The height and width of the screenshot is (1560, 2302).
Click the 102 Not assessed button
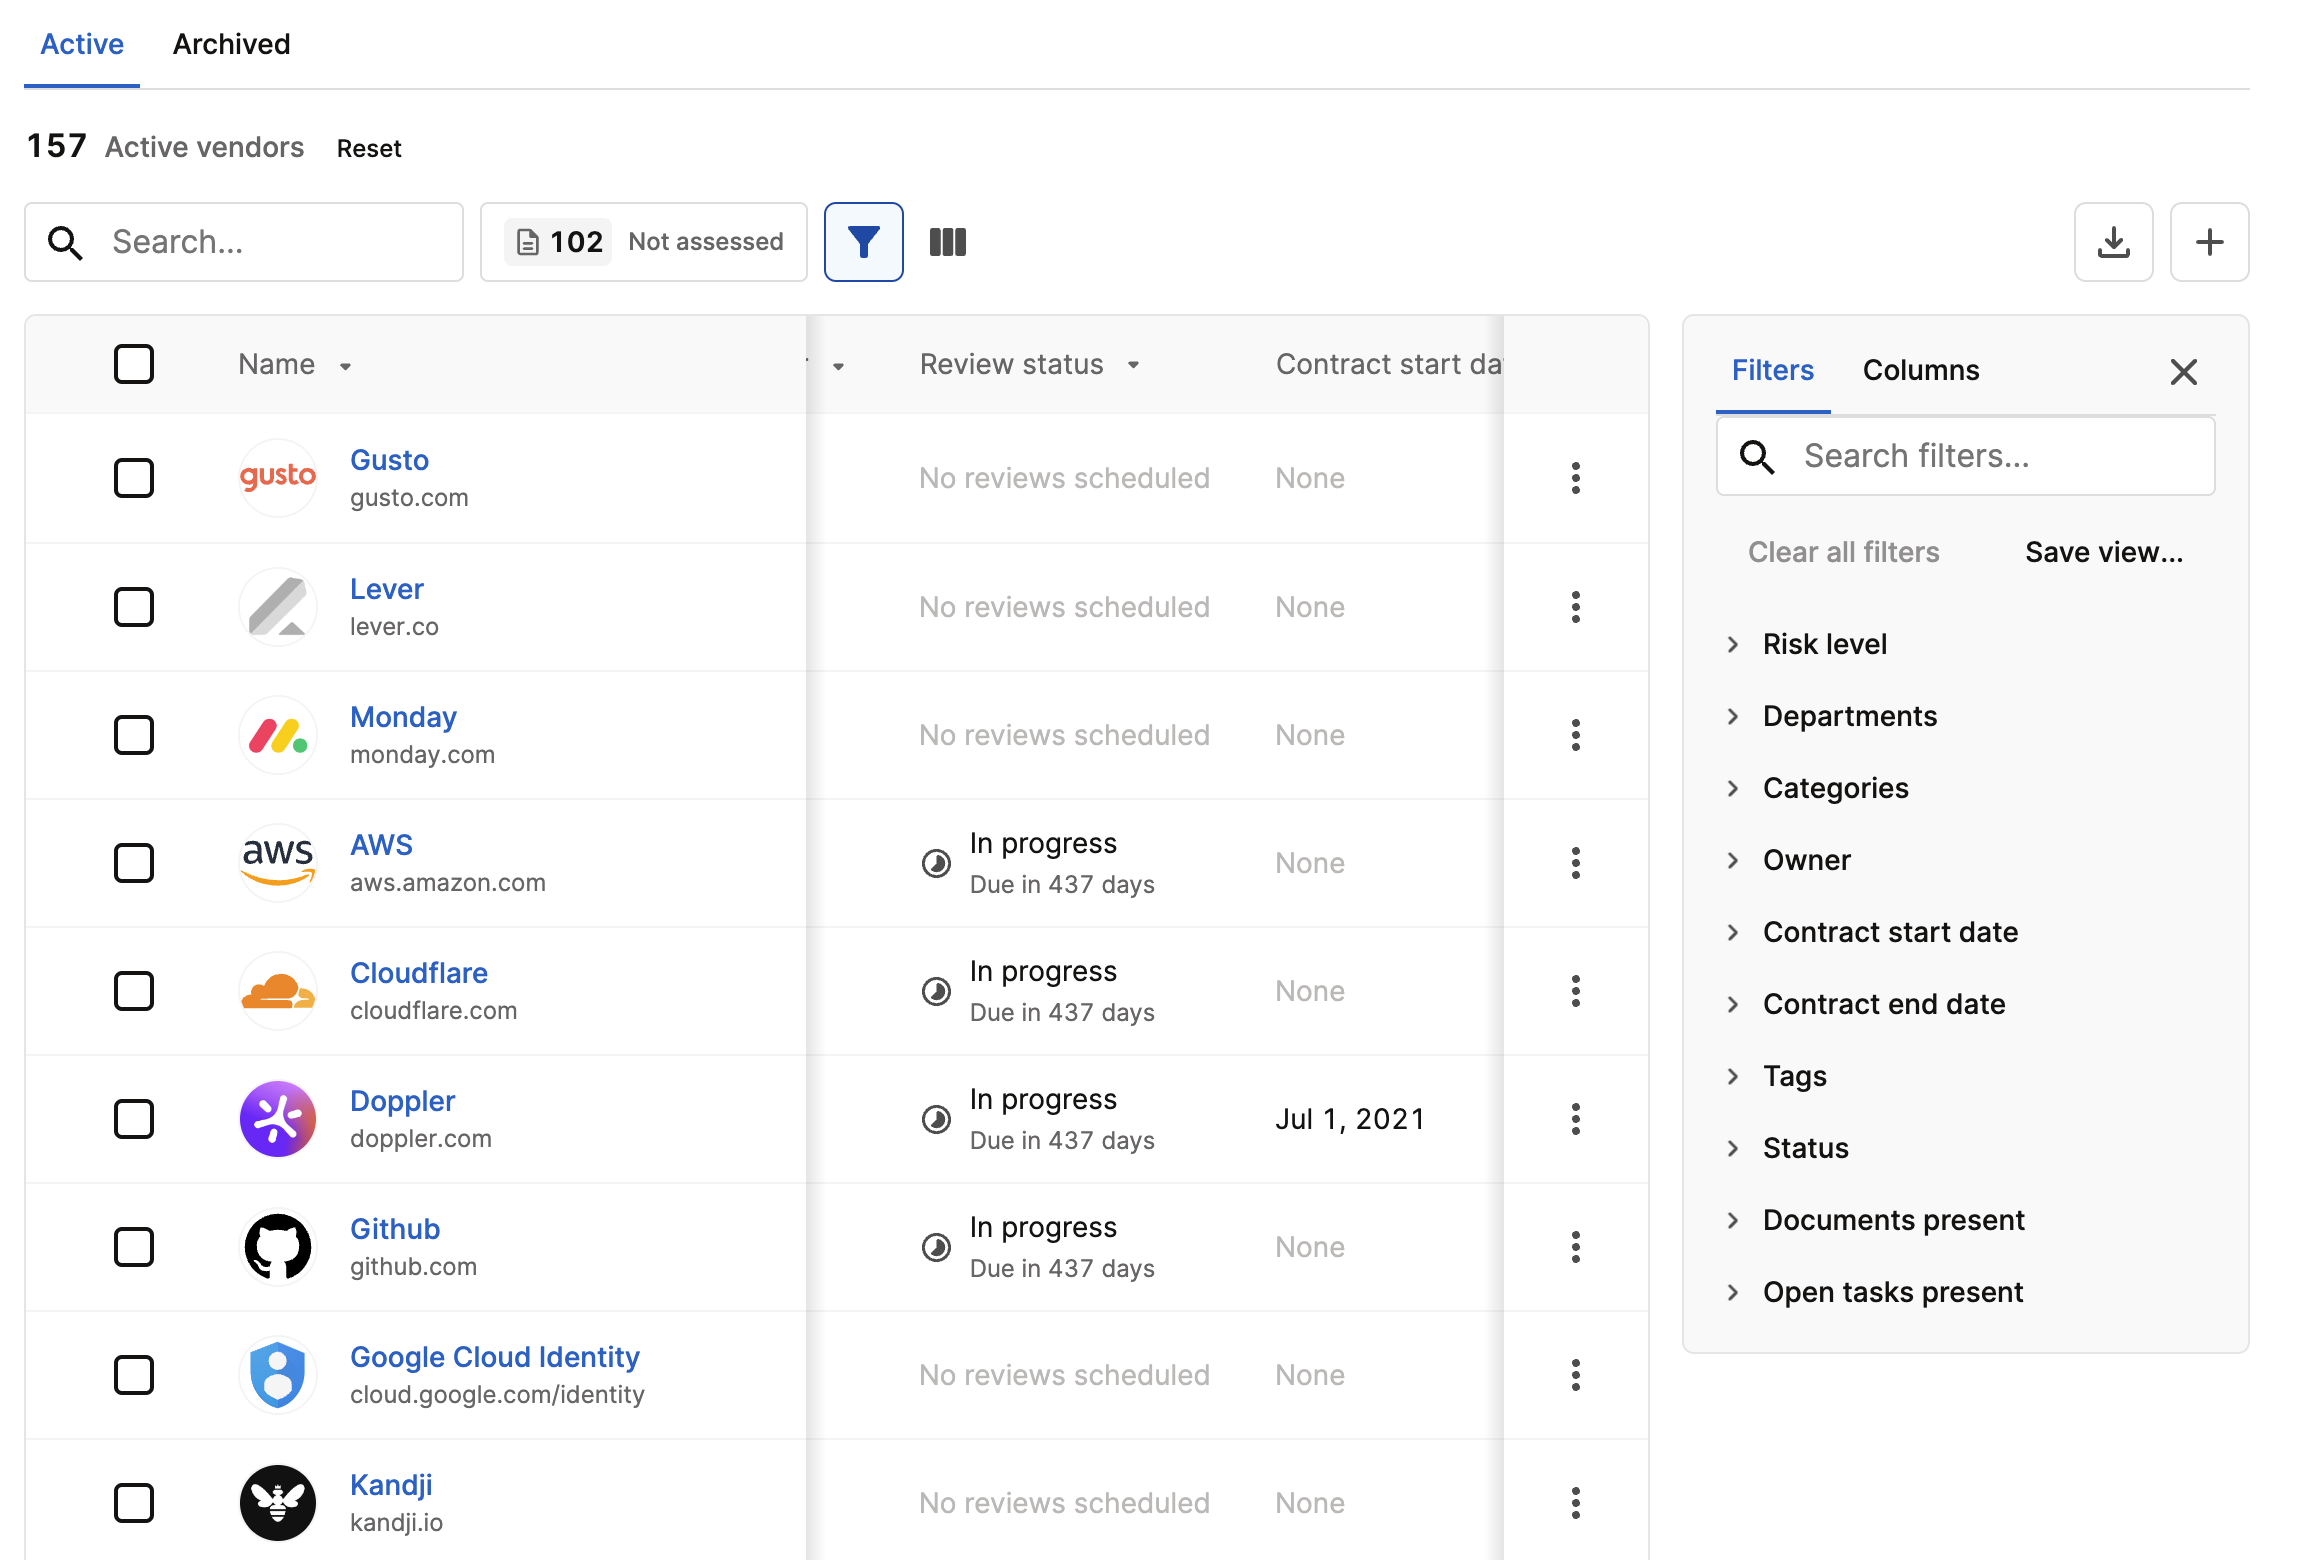click(x=644, y=242)
